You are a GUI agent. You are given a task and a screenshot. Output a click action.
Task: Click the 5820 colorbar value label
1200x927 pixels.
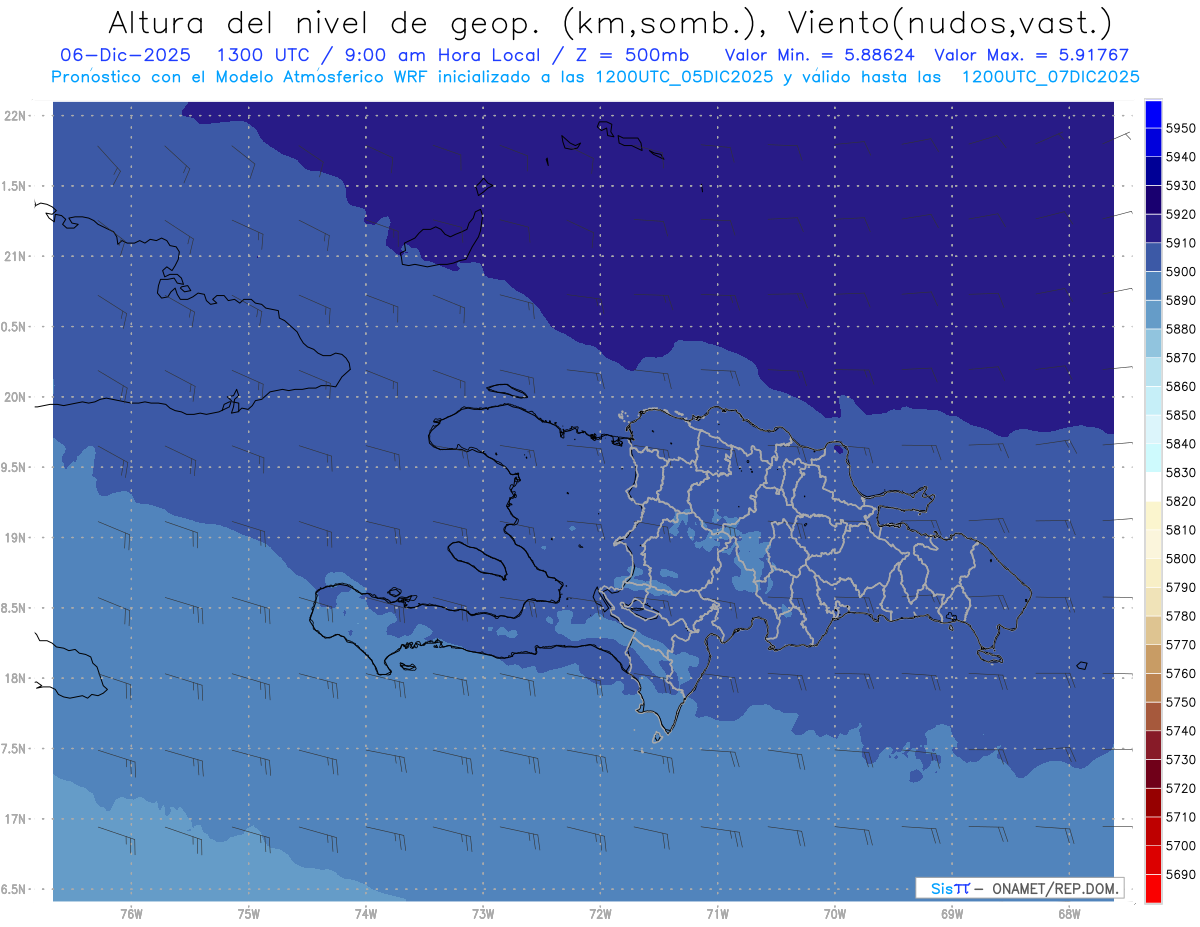click(1180, 501)
